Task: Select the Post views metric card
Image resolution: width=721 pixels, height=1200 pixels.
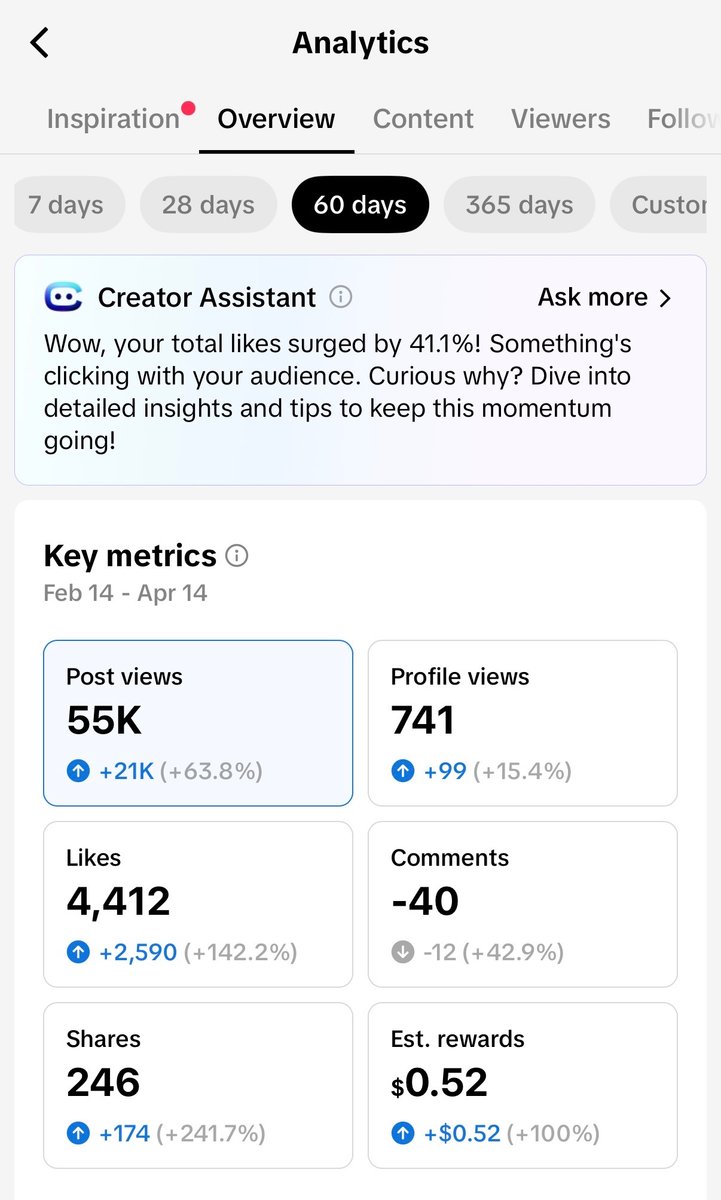Action: [x=197, y=722]
